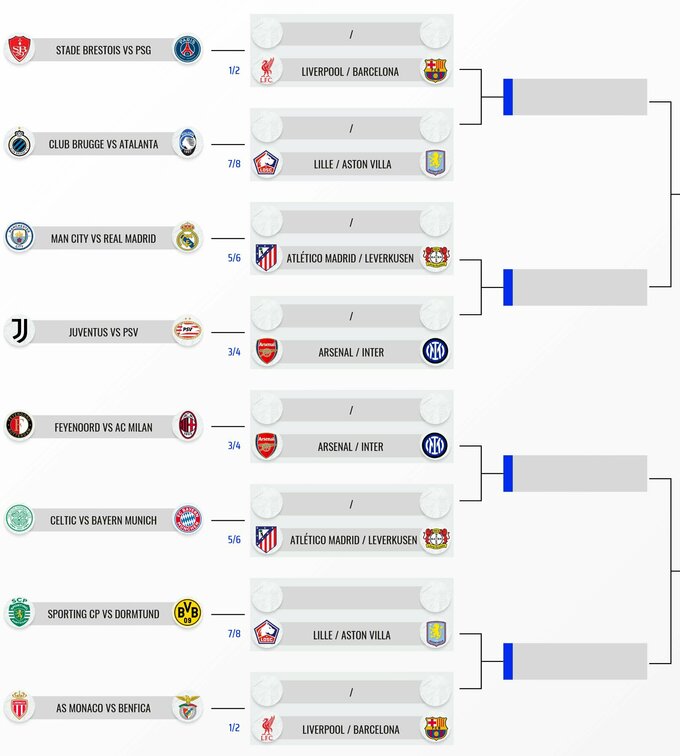Screen dimensions: 680x756
Task: Click the Borussia Dortmund BVB logo
Action: pos(187,614)
